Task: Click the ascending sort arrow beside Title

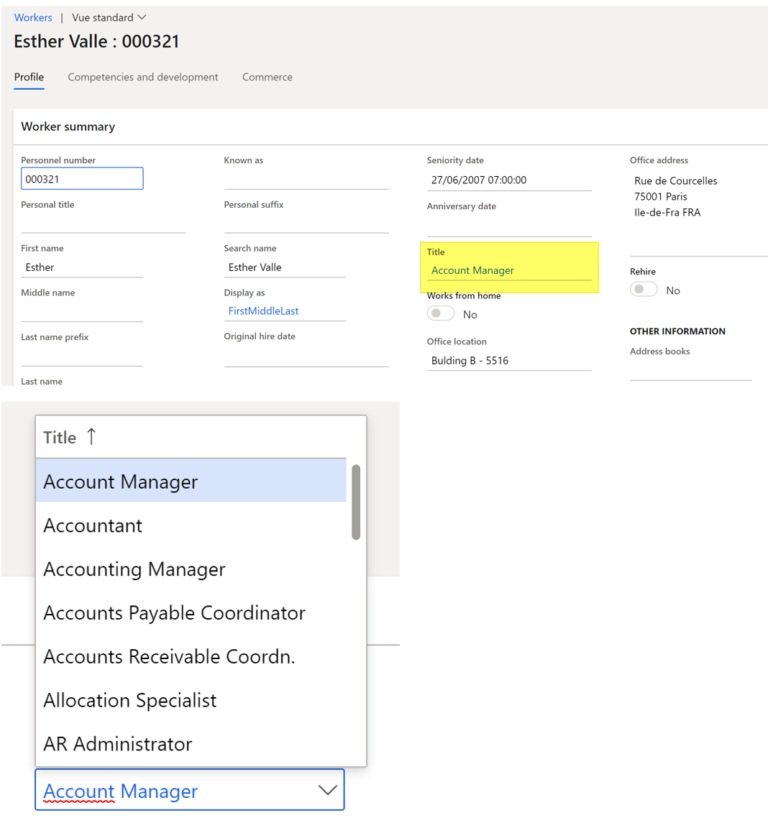Action: tap(90, 435)
